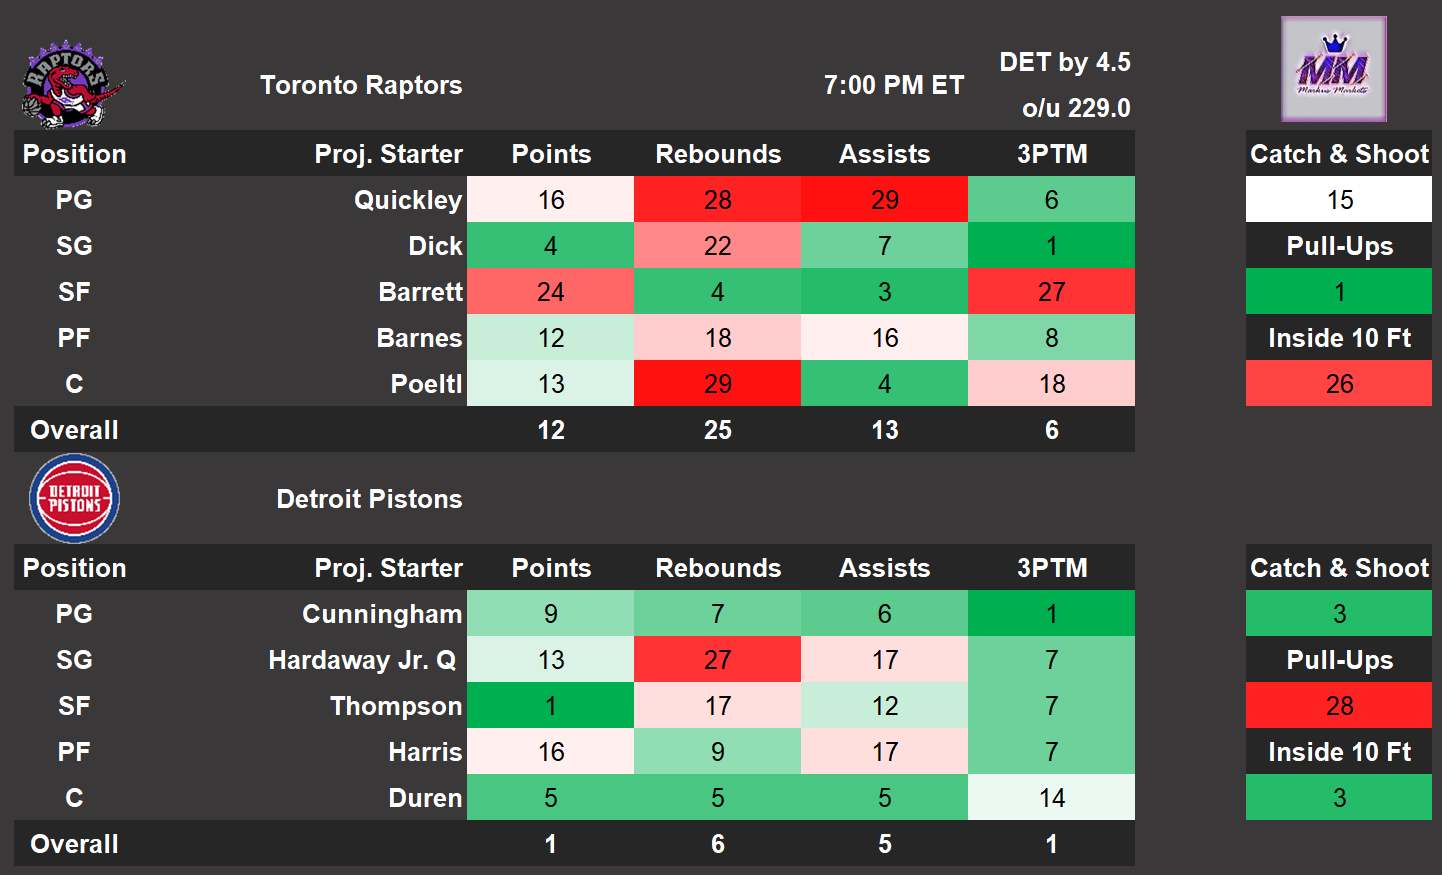Image resolution: width=1442 pixels, height=875 pixels.
Task: Click the Pistons table 3PTM column header
Action: (1051, 568)
